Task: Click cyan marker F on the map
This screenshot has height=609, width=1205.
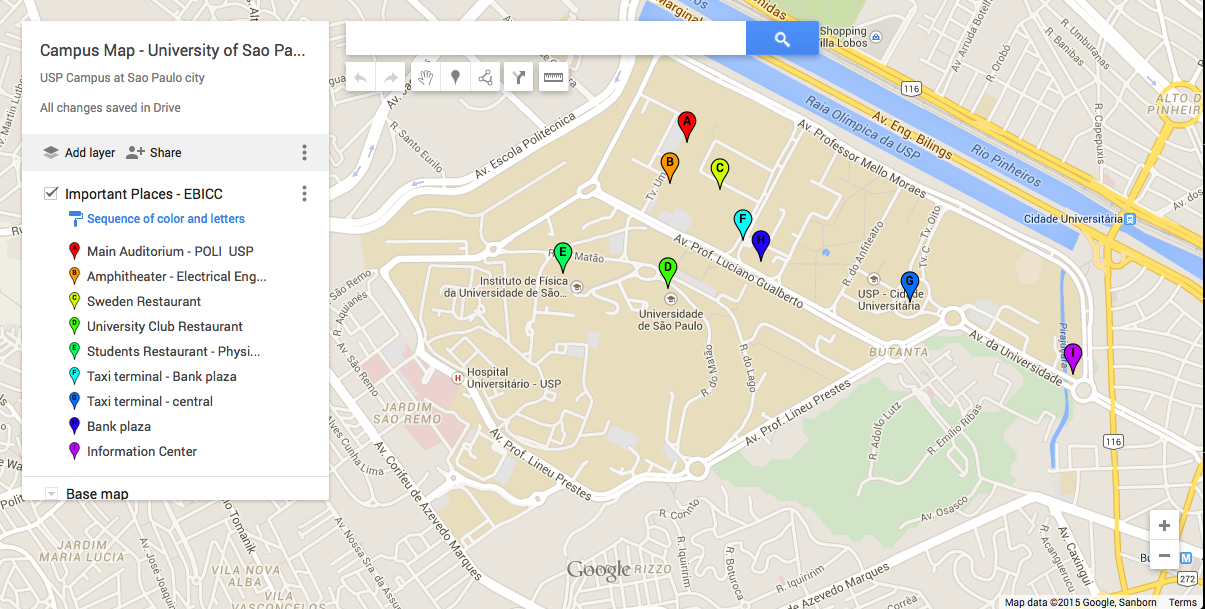Action: click(x=742, y=224)
